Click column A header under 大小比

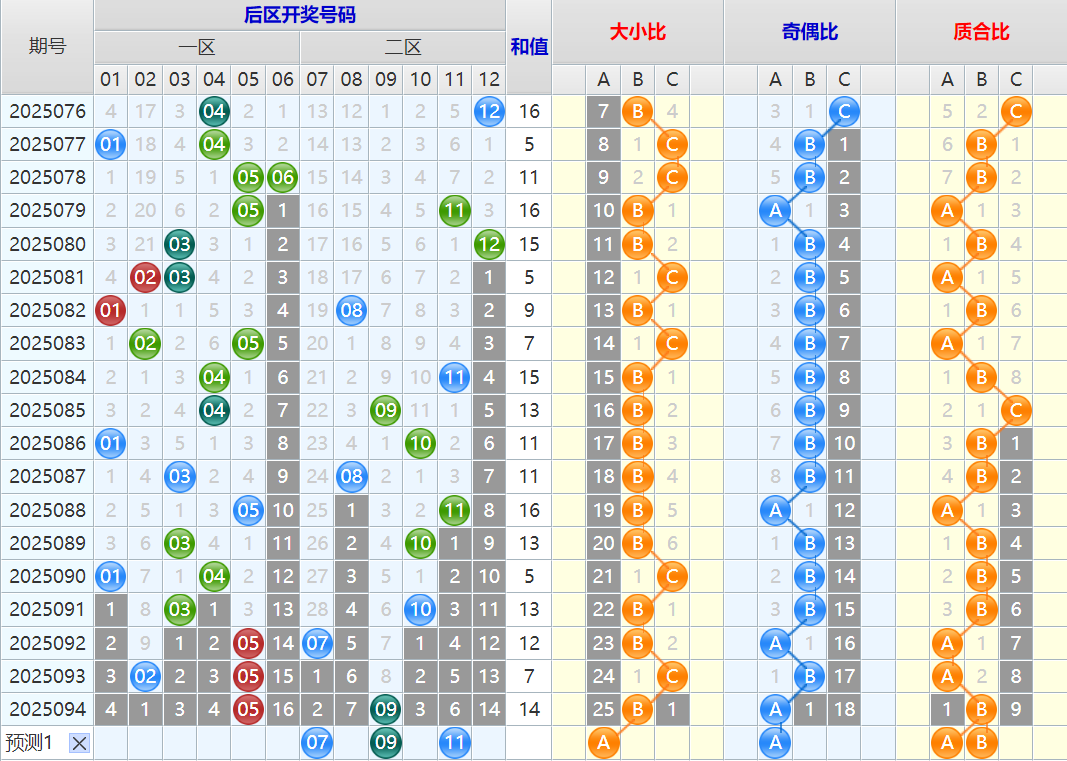(x=604, y=80)
